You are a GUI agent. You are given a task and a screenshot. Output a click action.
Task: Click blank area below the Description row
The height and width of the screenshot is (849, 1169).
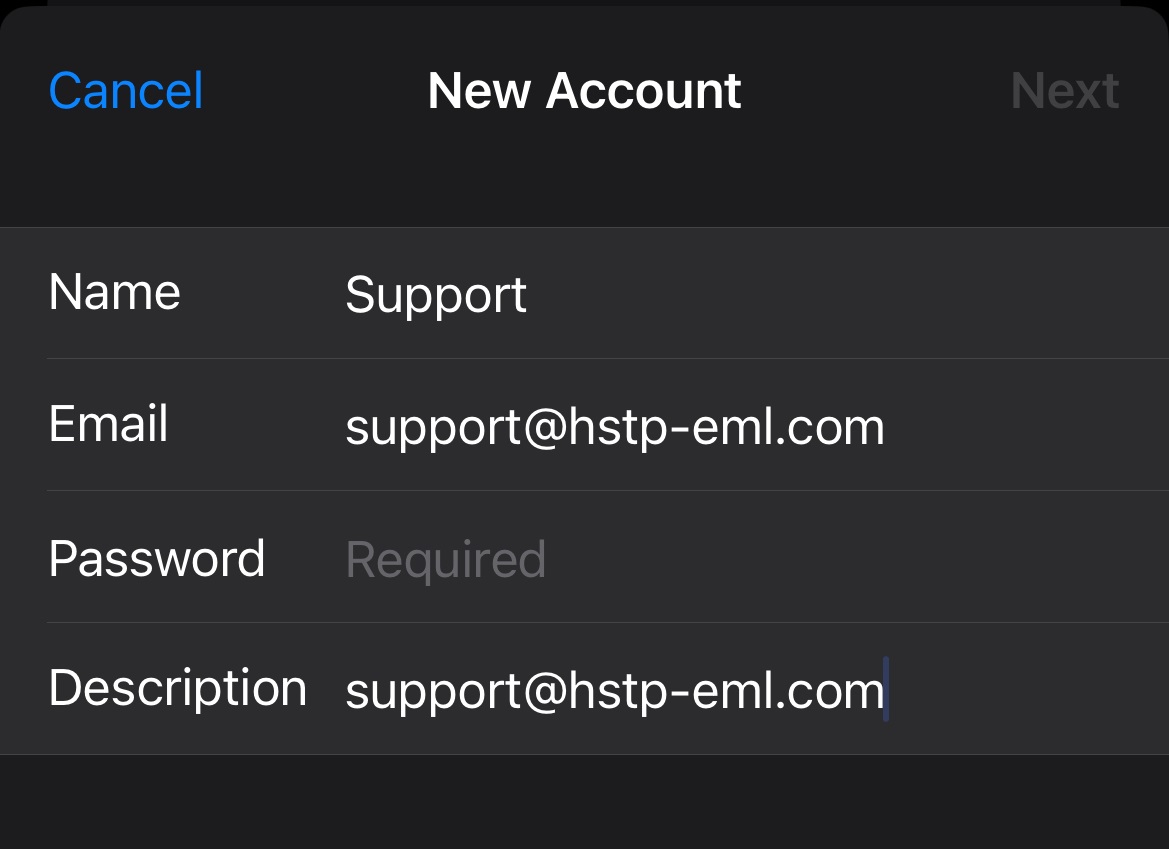(x=584, y=802)
